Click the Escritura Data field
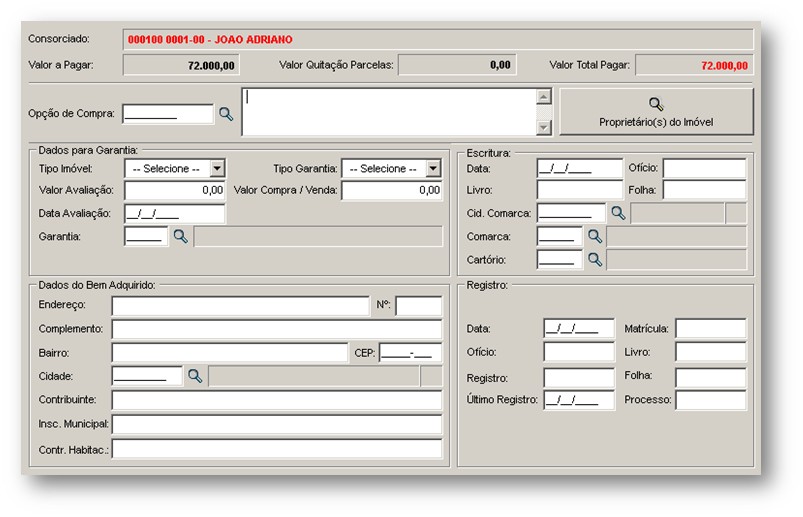Viewport: 803px width, 517px height. (x=580, y=168)
